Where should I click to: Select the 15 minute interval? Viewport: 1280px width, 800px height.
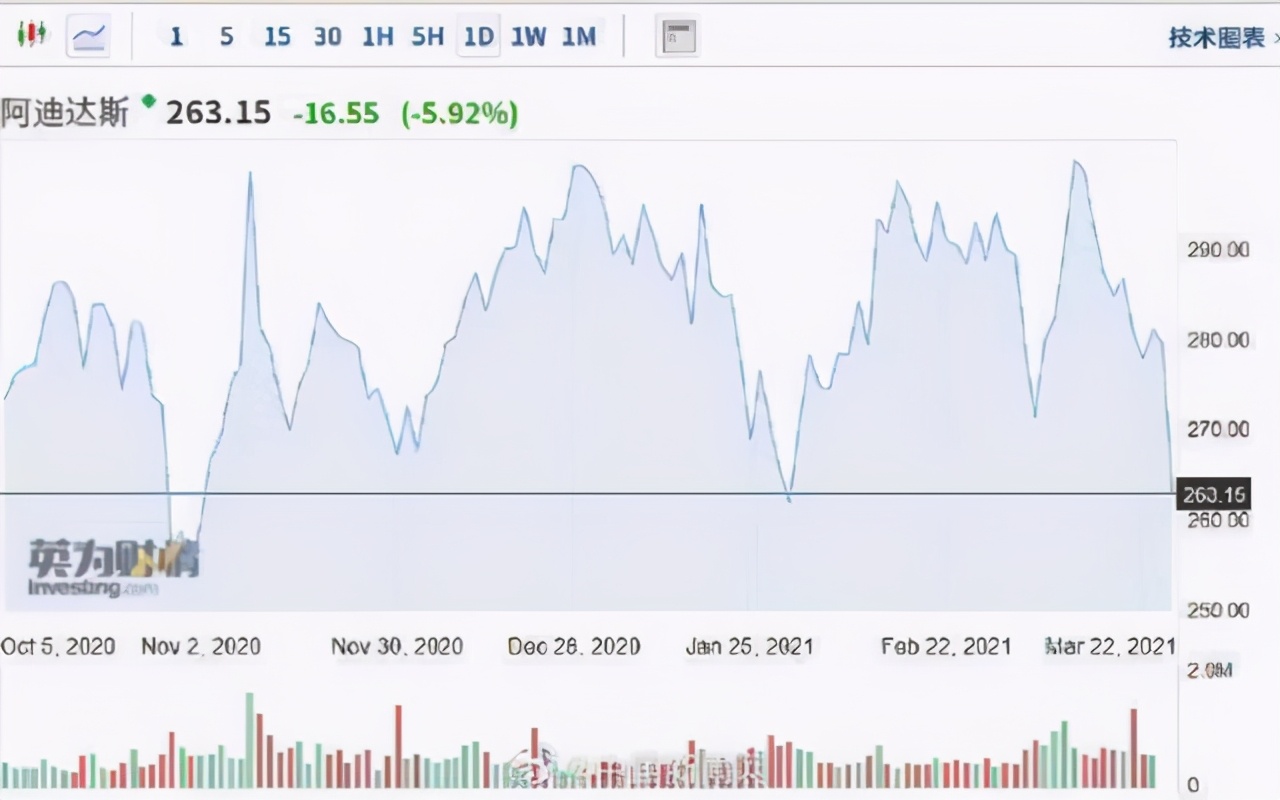point(277,37)
